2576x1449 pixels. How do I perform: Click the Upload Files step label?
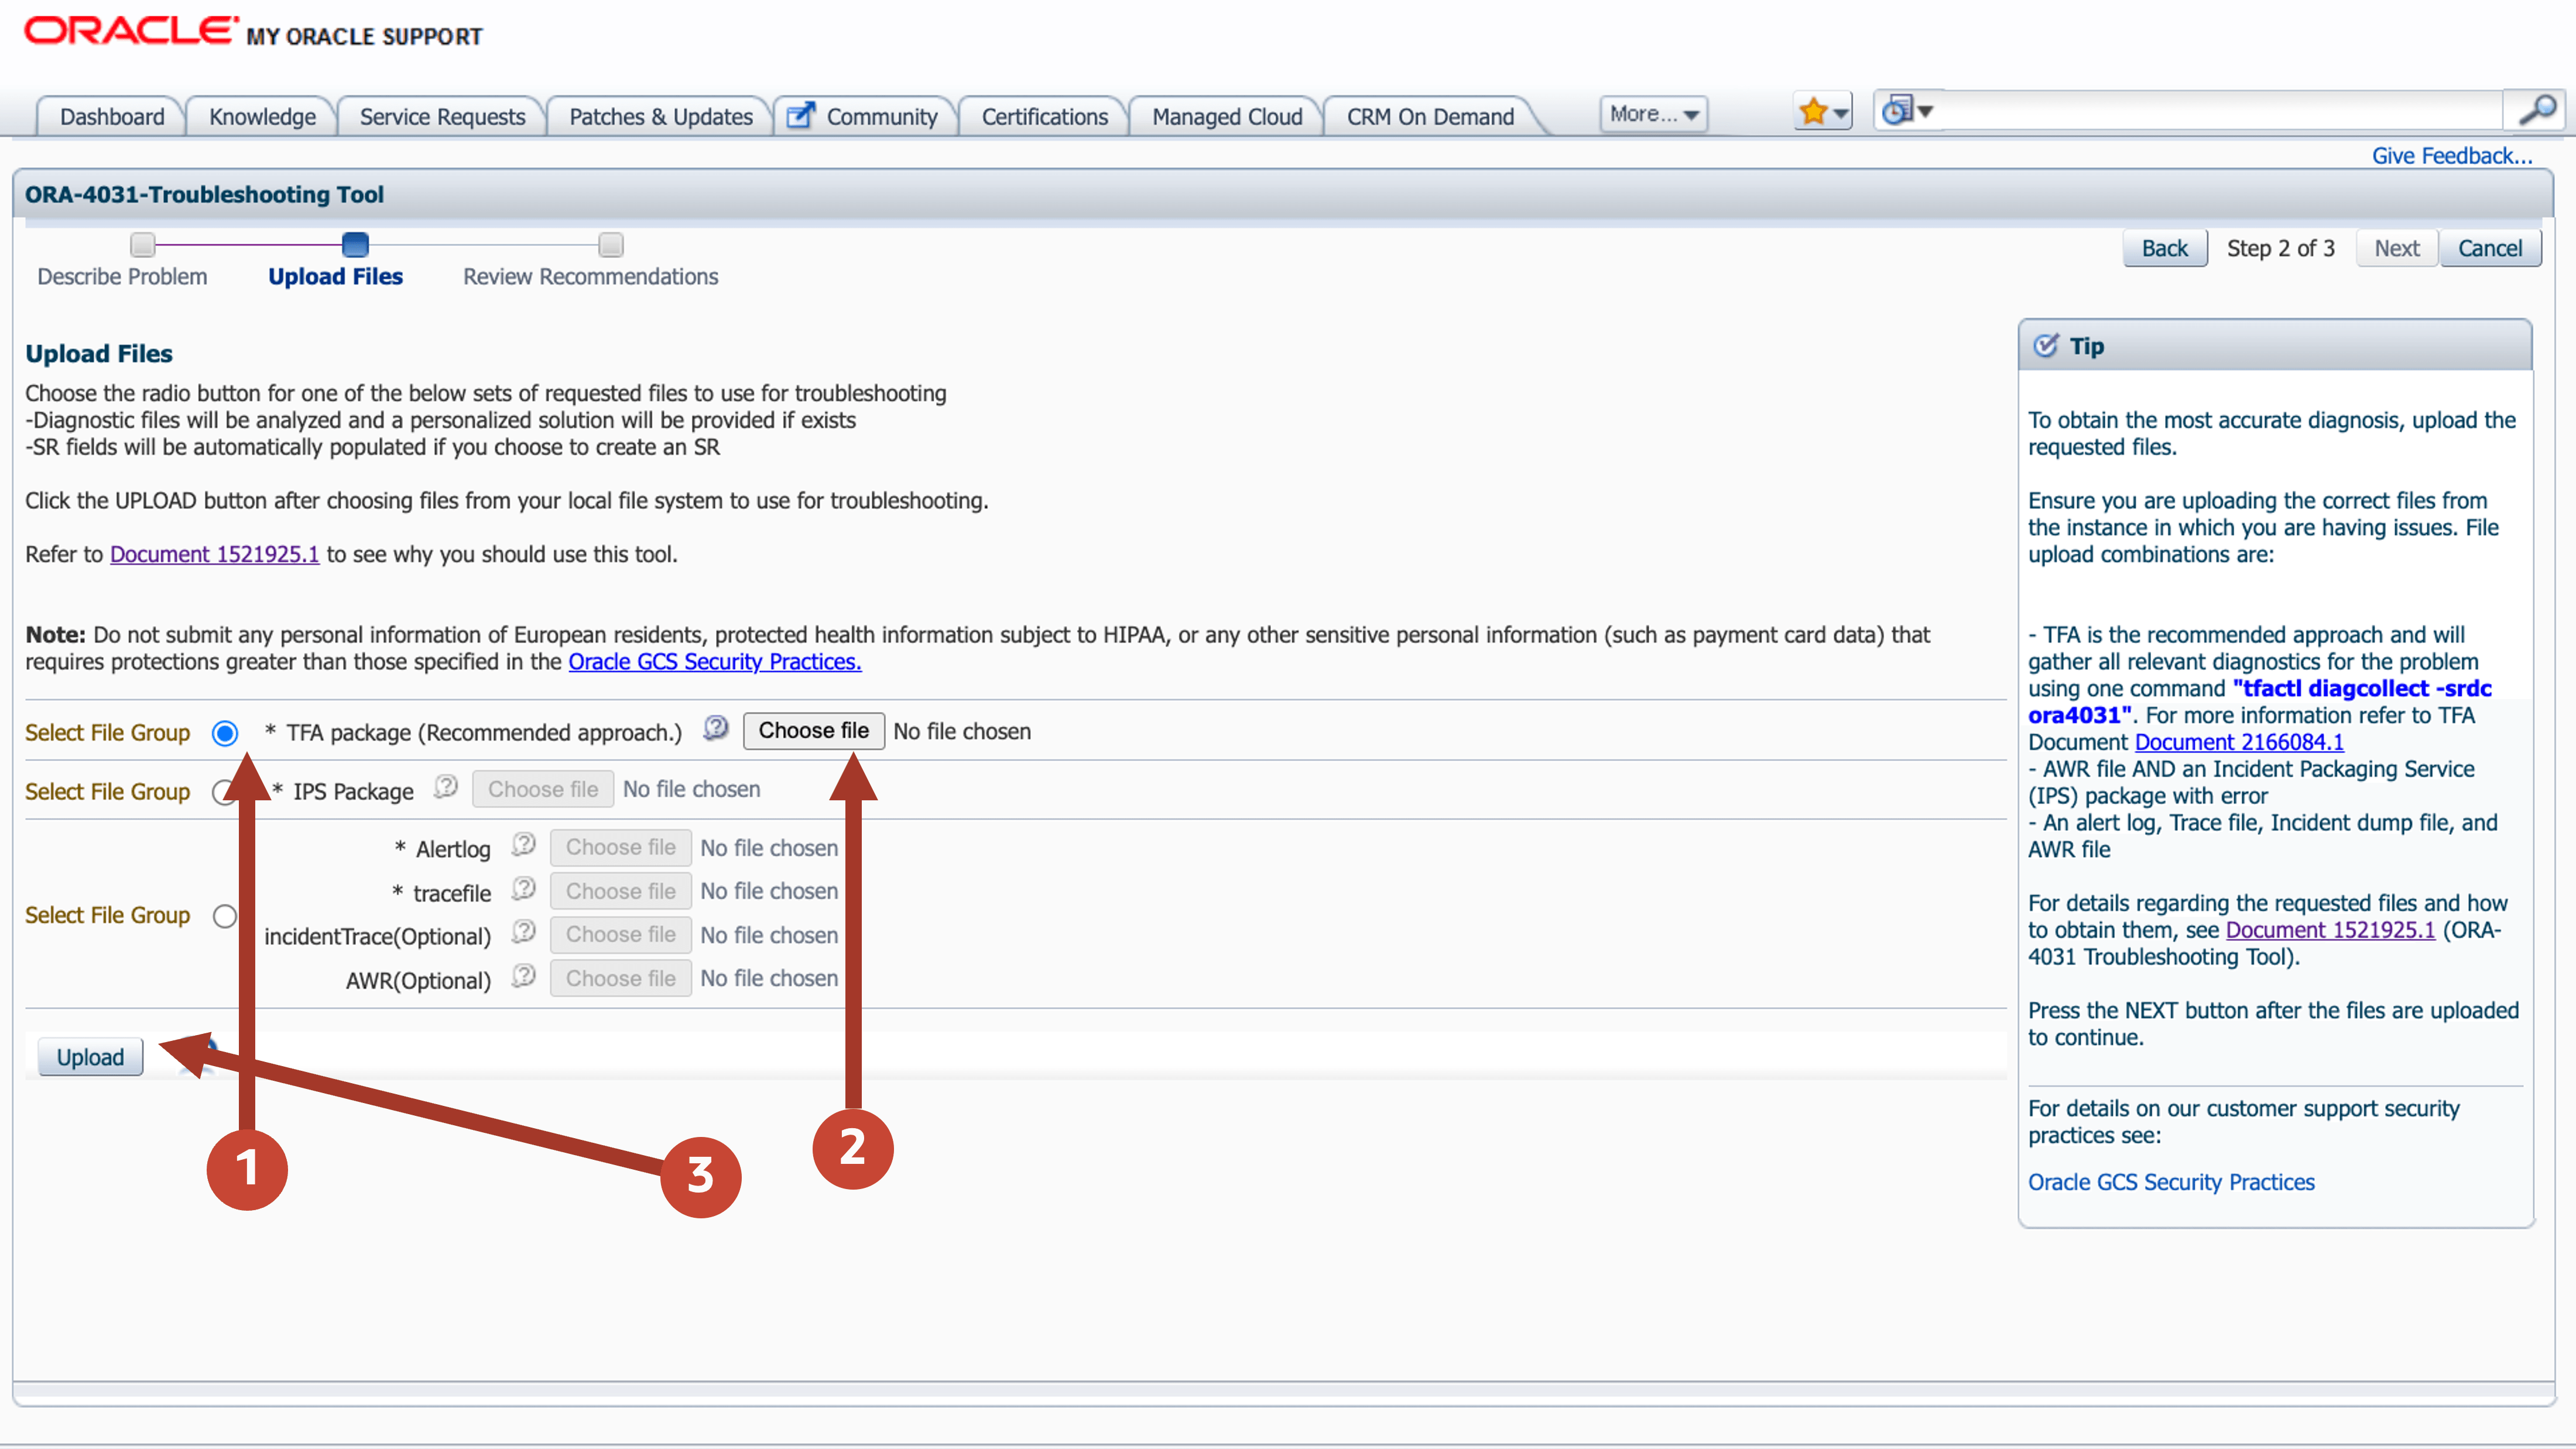click(335, 276)
